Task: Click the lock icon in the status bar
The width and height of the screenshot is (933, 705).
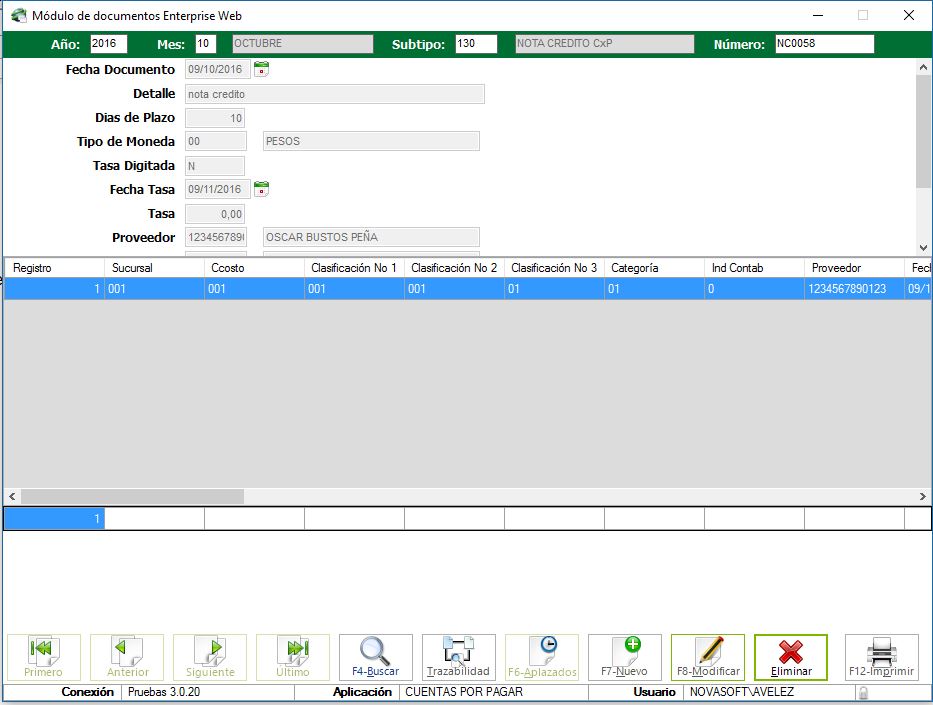Action: coord(863,693)
